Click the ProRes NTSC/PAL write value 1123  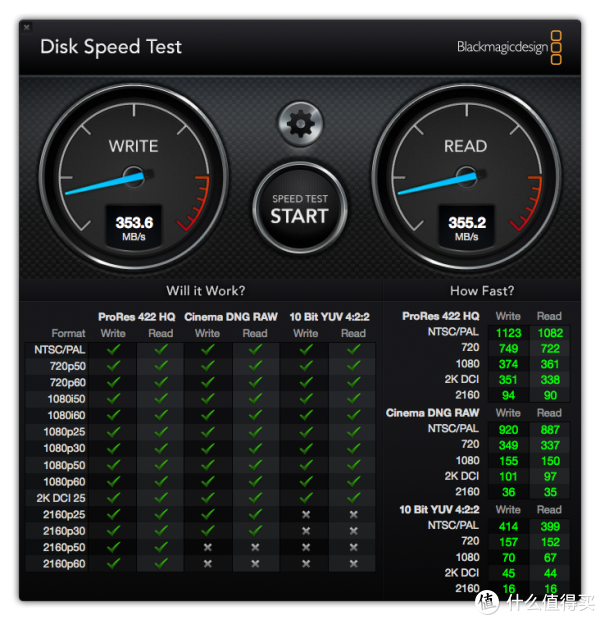509,333
